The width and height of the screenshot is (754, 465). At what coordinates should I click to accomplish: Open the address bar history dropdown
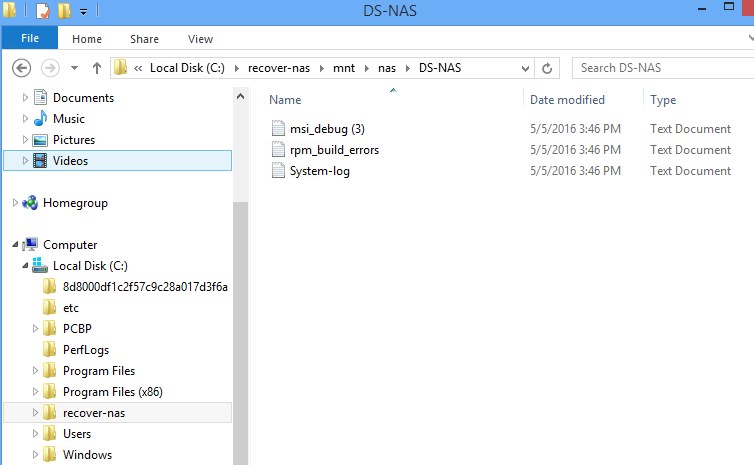(x=525, y=68)
